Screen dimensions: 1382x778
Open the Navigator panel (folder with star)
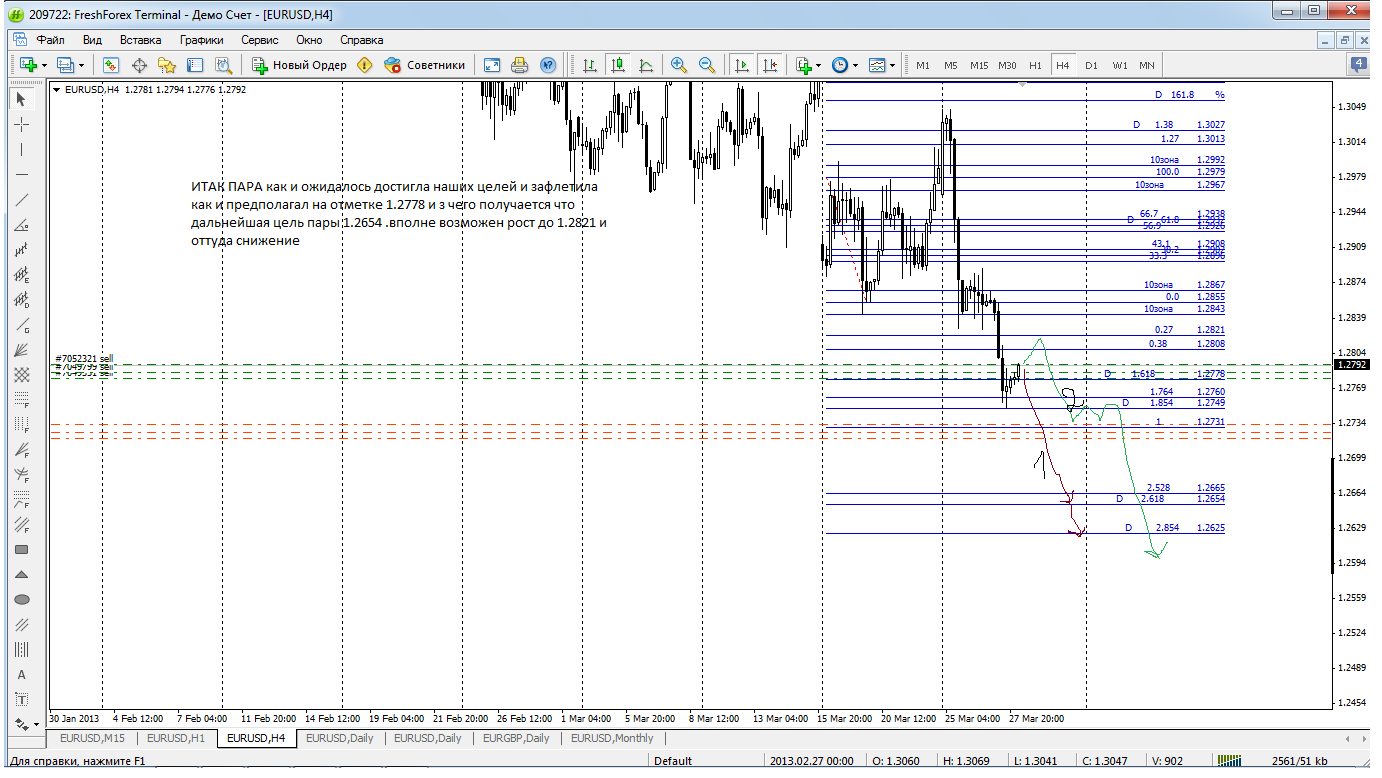coord(167,65)
